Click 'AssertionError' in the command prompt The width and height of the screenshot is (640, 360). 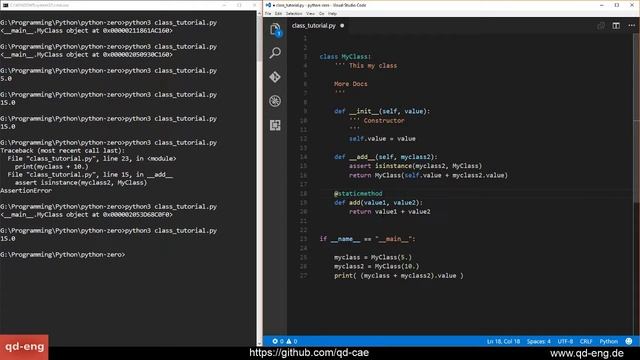(26, 191)
